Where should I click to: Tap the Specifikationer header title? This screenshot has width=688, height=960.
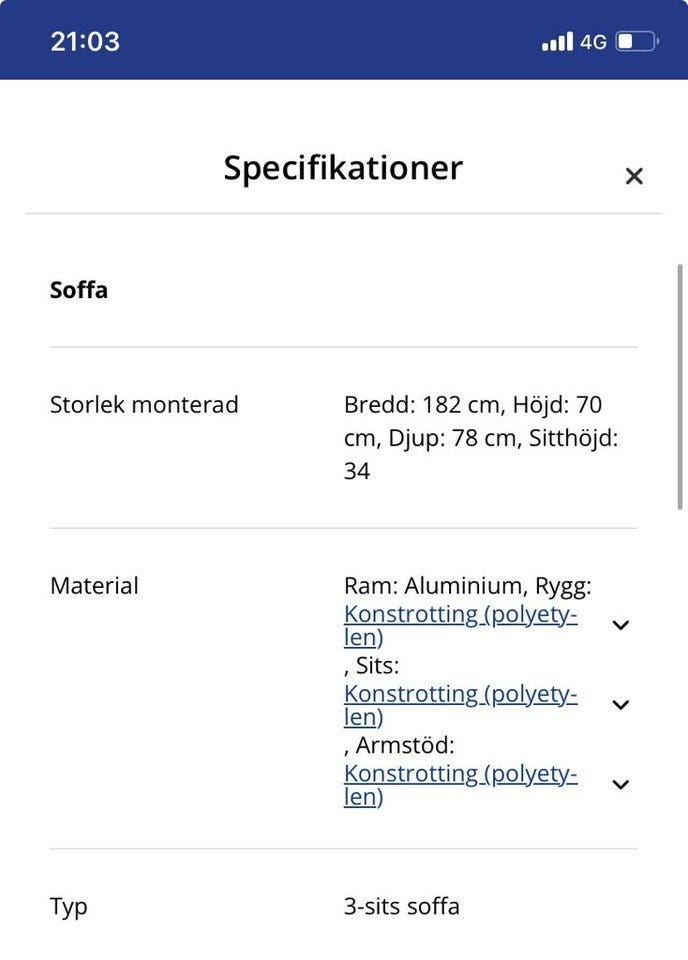[x=343, y=168]
